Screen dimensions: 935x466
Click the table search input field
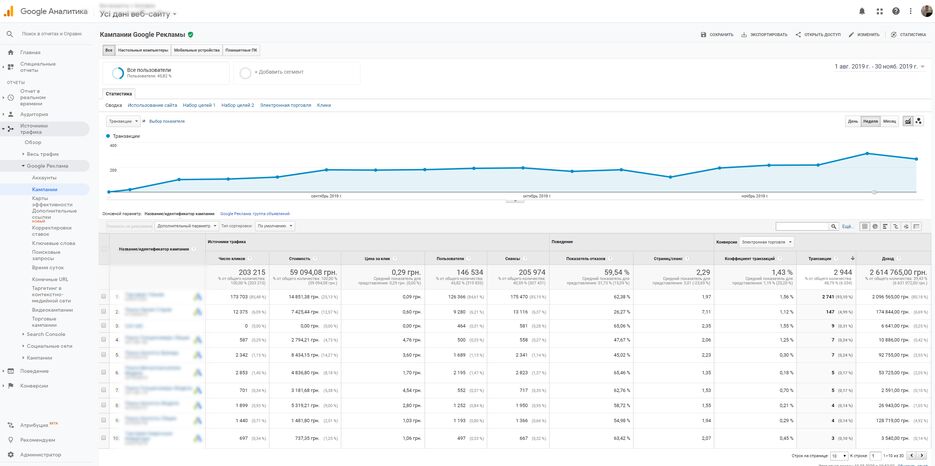click(803, 226)
